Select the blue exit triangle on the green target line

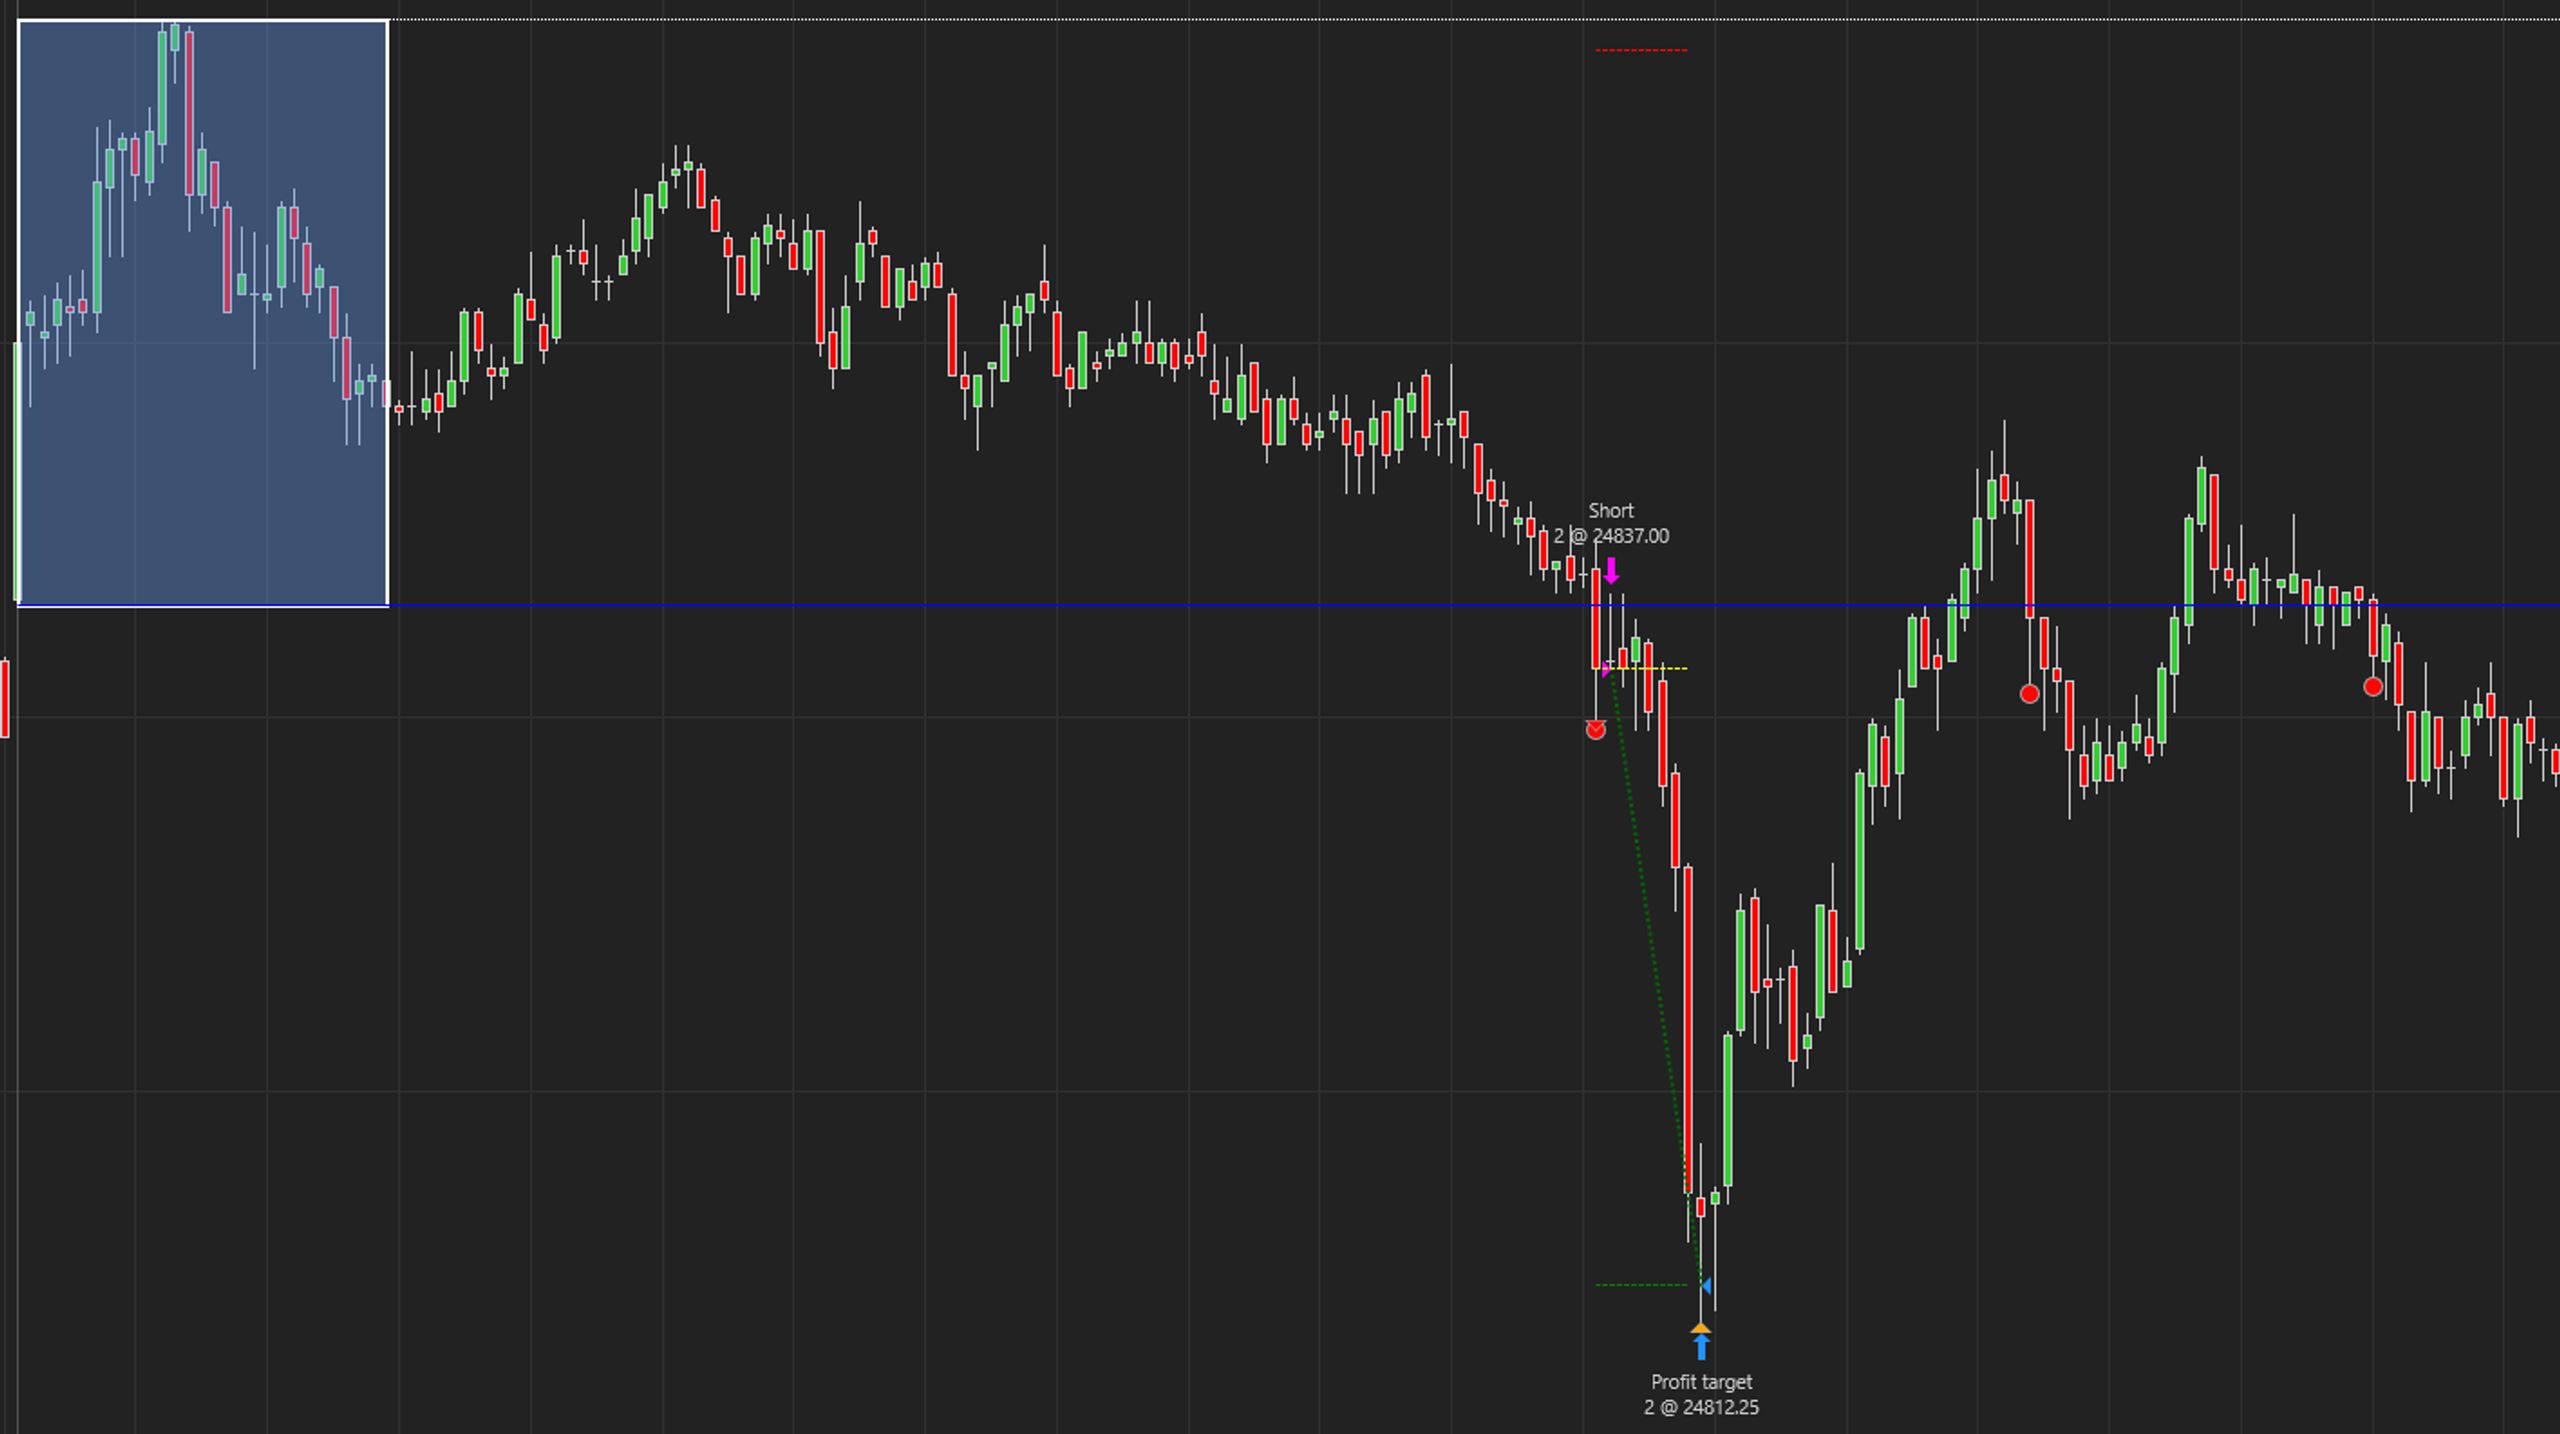(1706, 1285)
